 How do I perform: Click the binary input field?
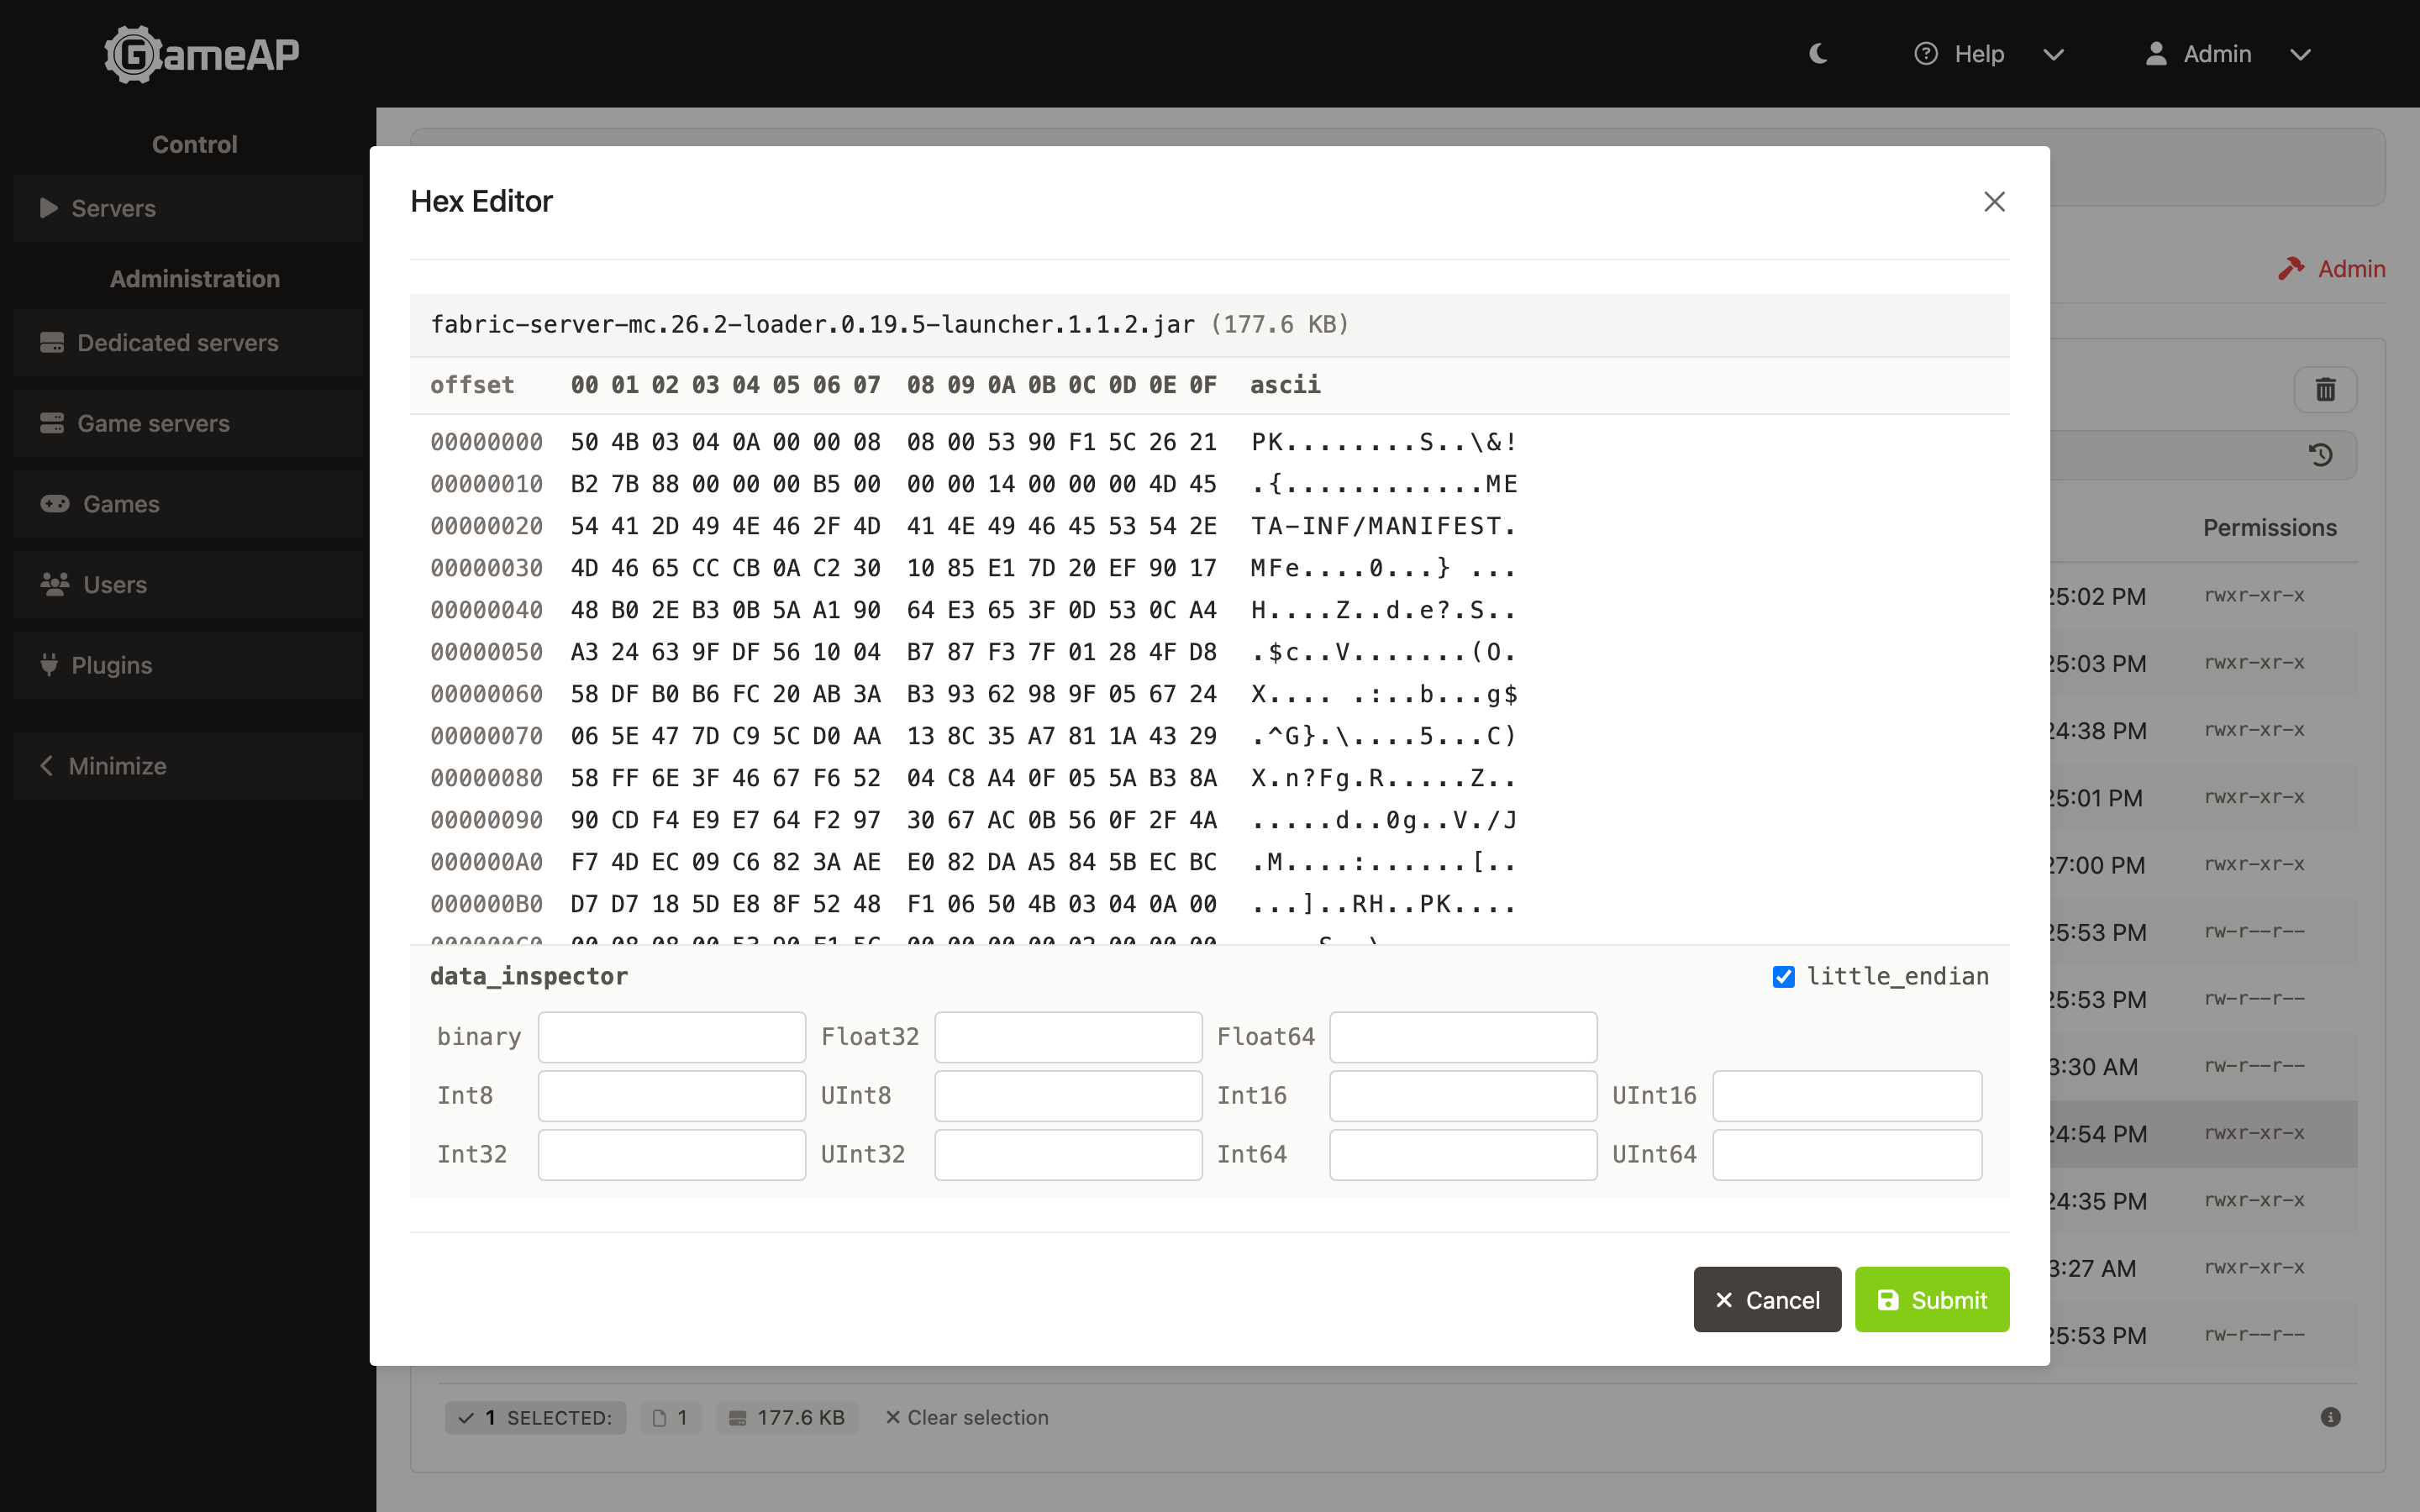point(671,1037)
